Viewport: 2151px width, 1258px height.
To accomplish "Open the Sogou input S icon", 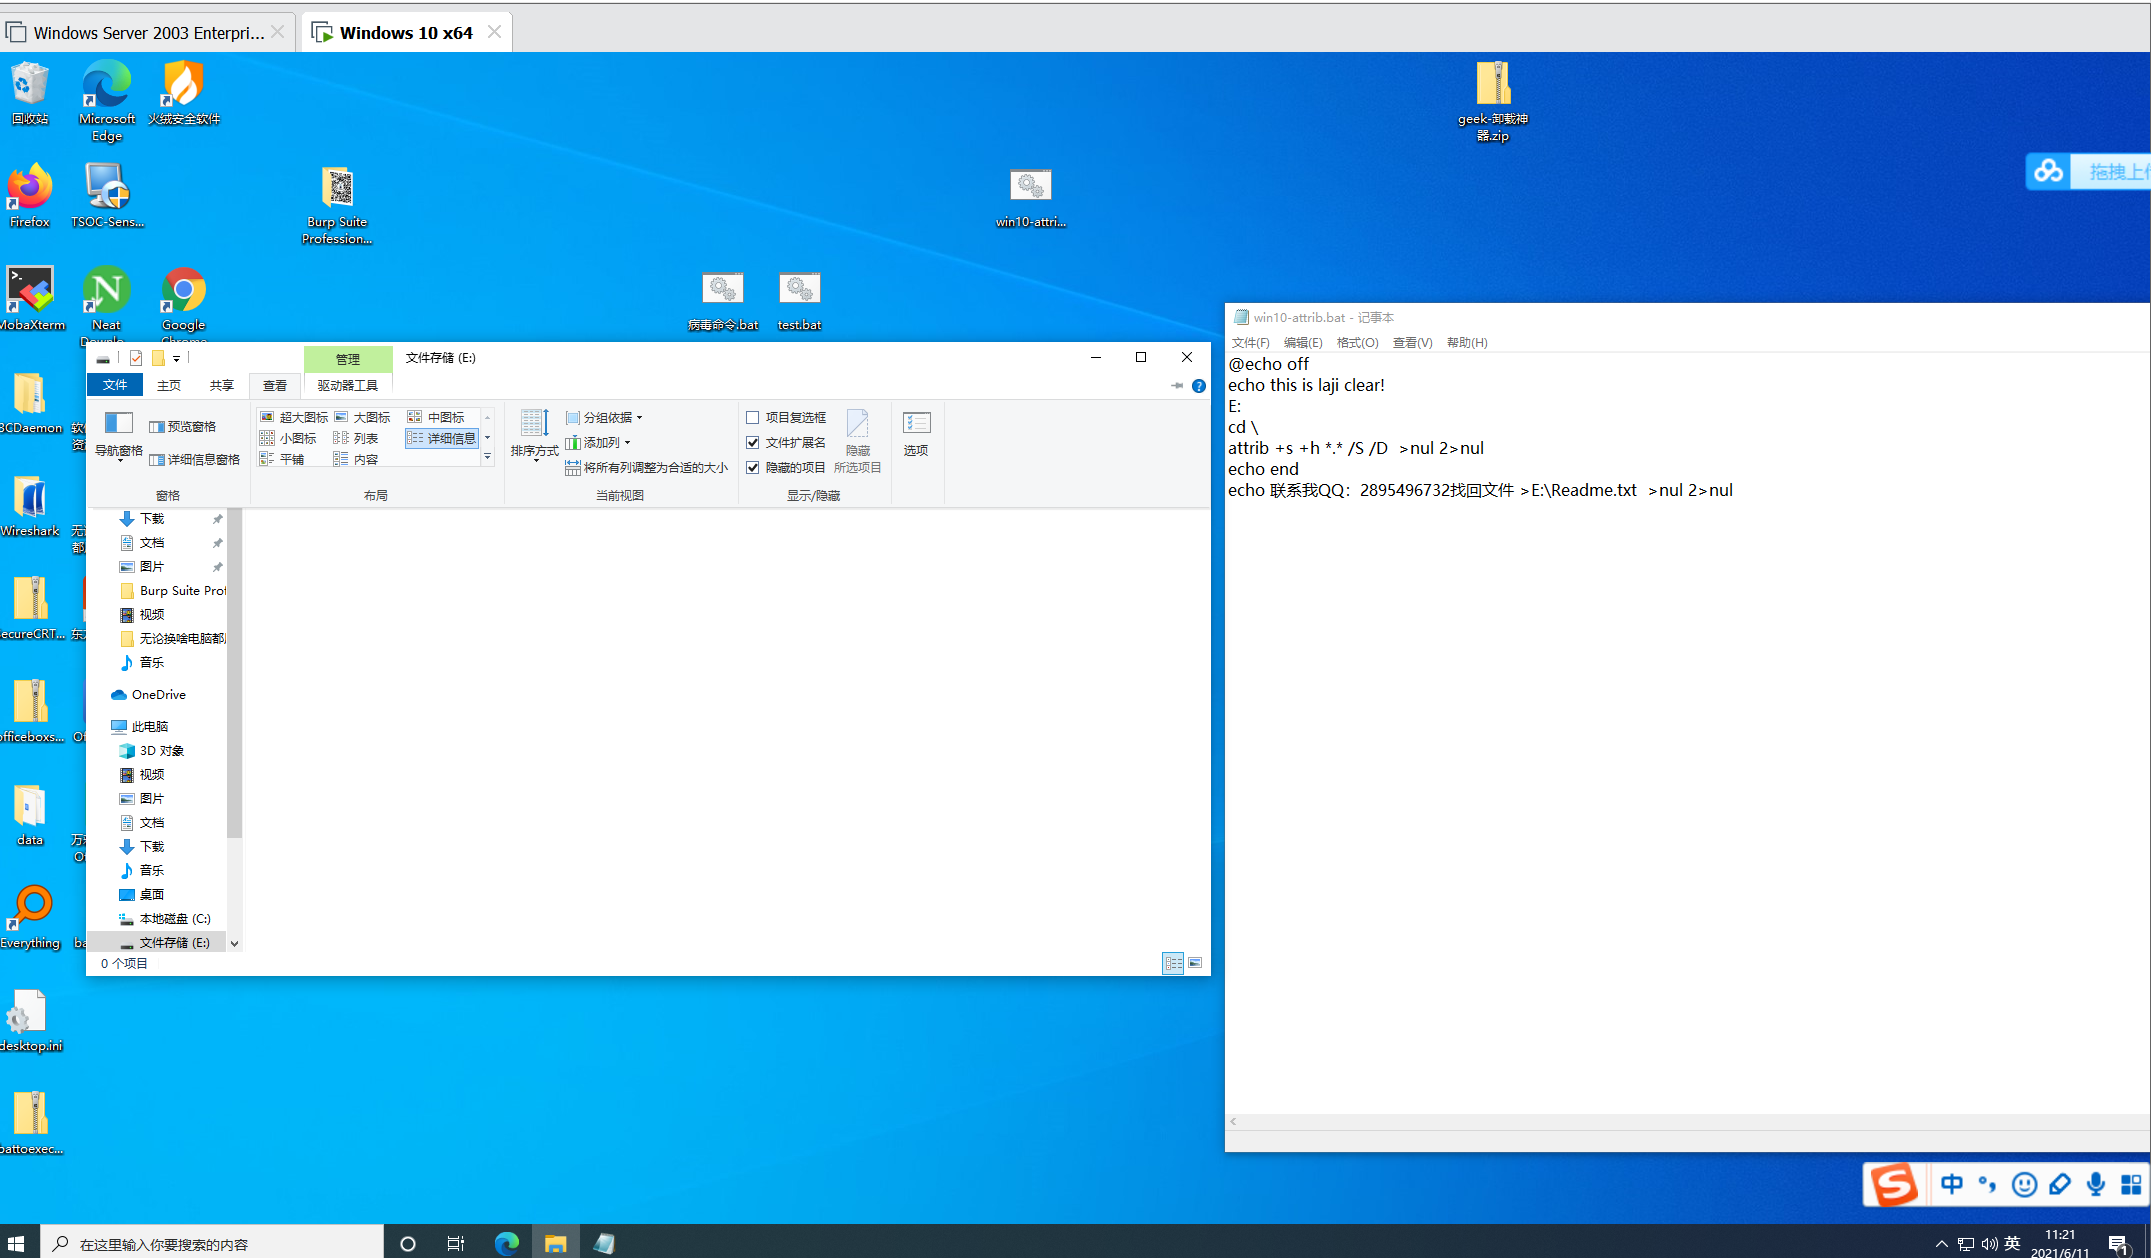I will click(1893, 1185).
